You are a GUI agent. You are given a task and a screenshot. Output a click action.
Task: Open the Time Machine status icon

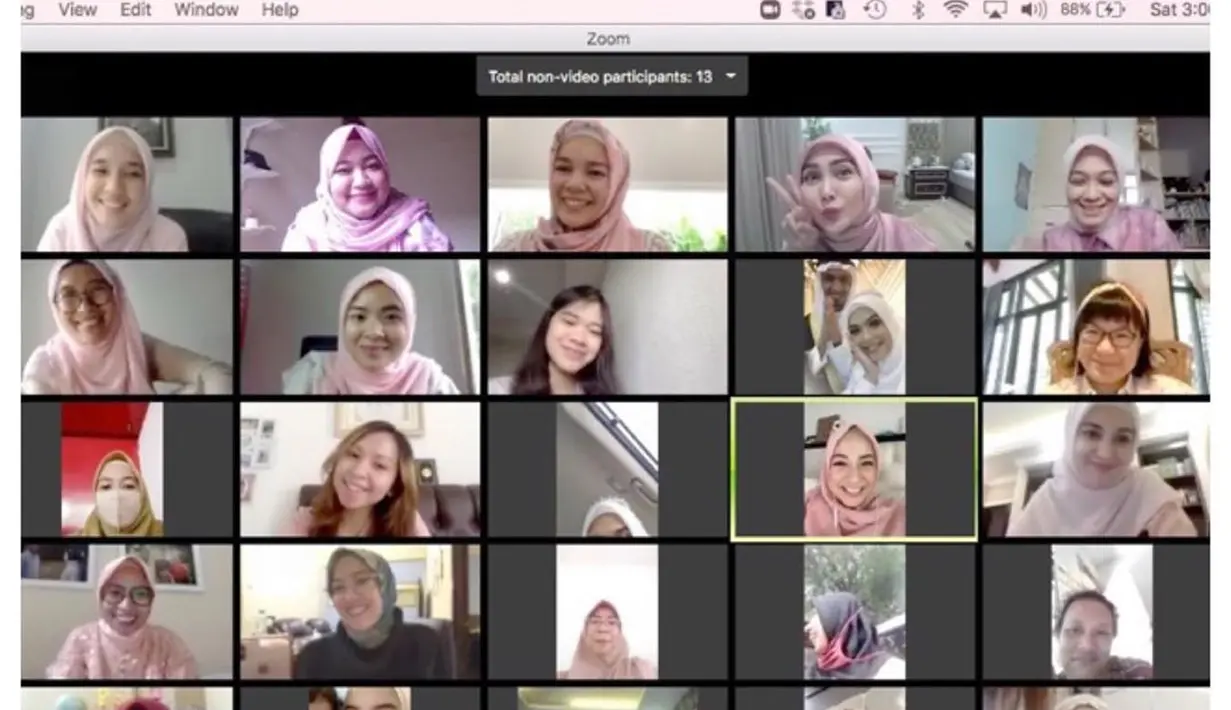click(x=875, y=10)
